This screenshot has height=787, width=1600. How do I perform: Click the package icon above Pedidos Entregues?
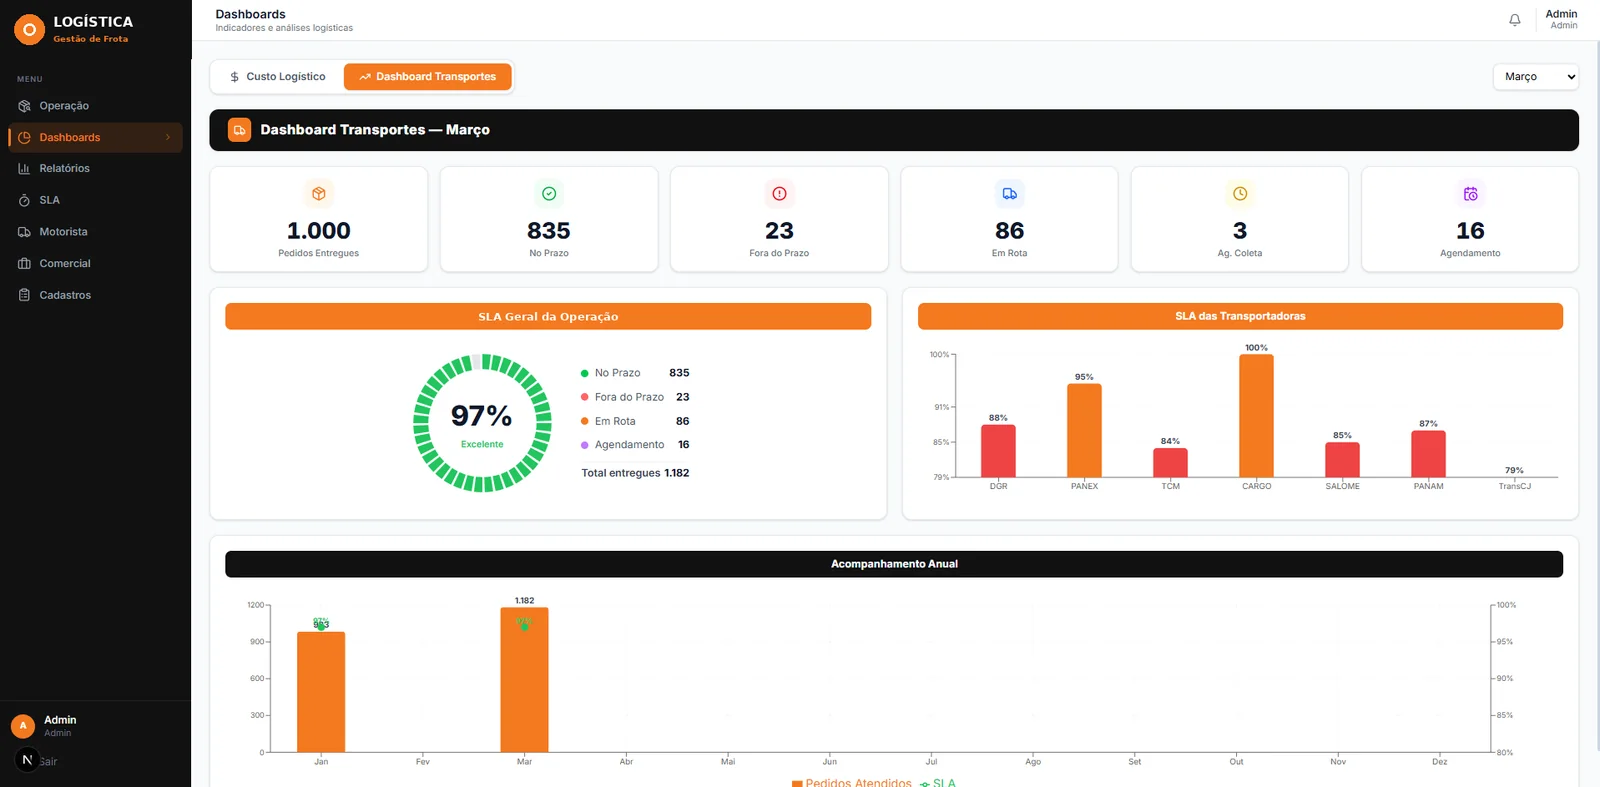click(x=319, y=194)
